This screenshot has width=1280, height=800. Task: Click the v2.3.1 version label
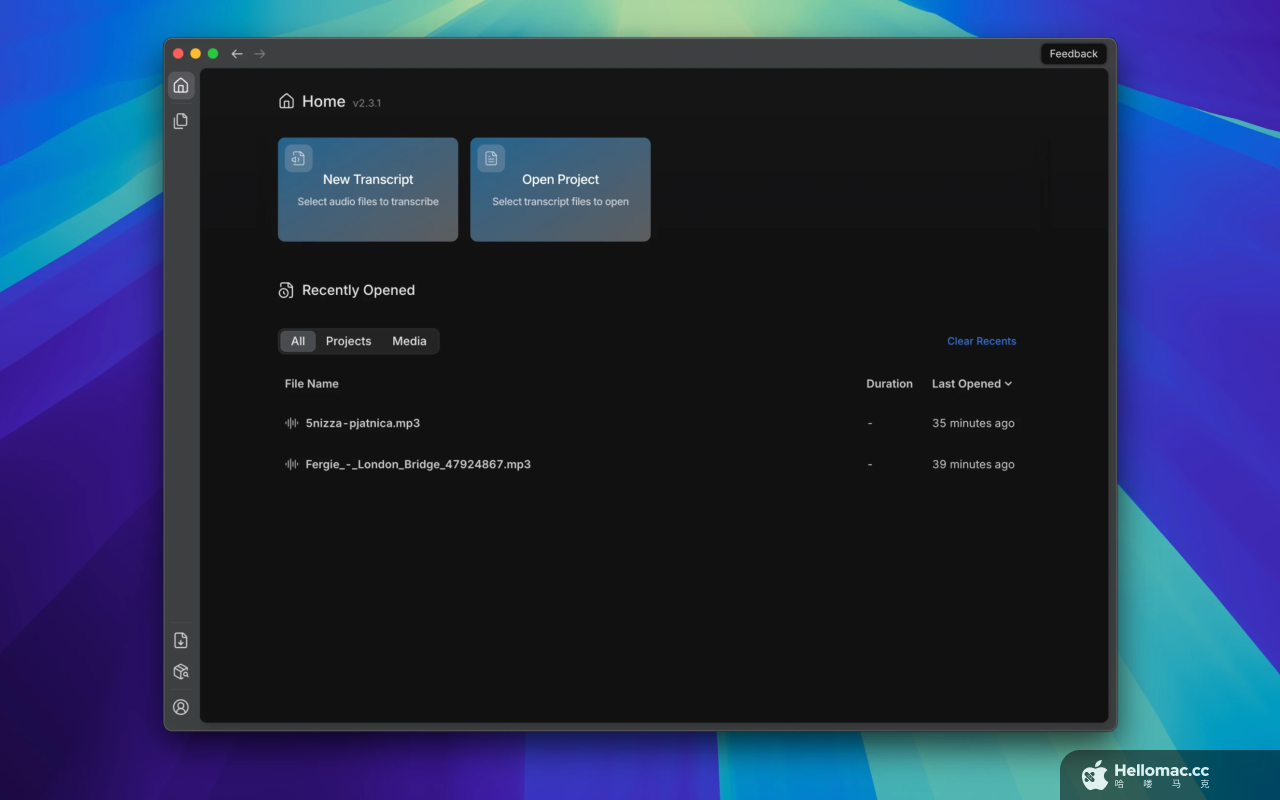367,103
